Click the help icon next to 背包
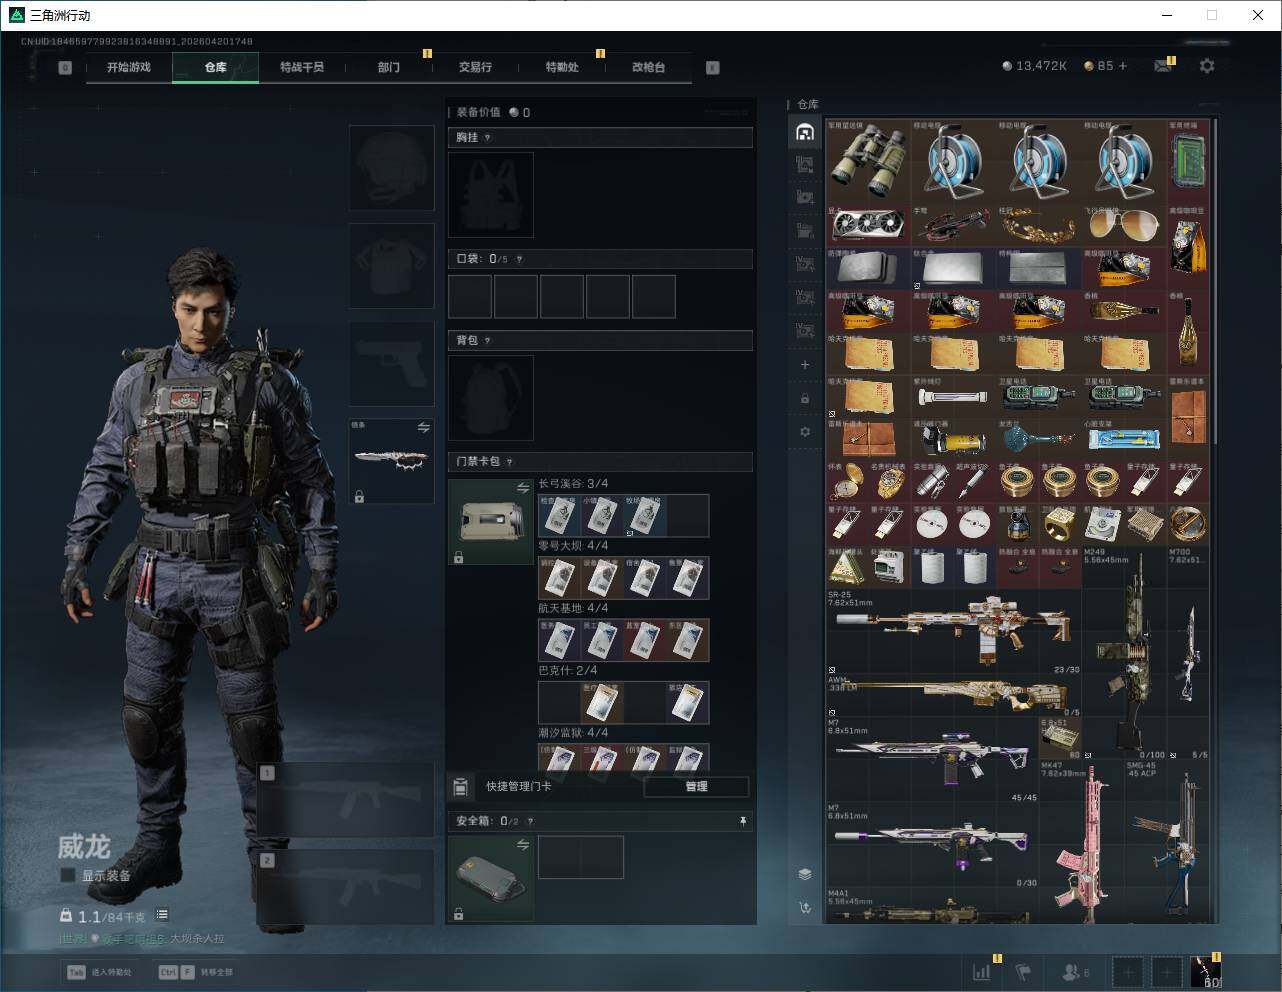 click(x=488, y=340)
